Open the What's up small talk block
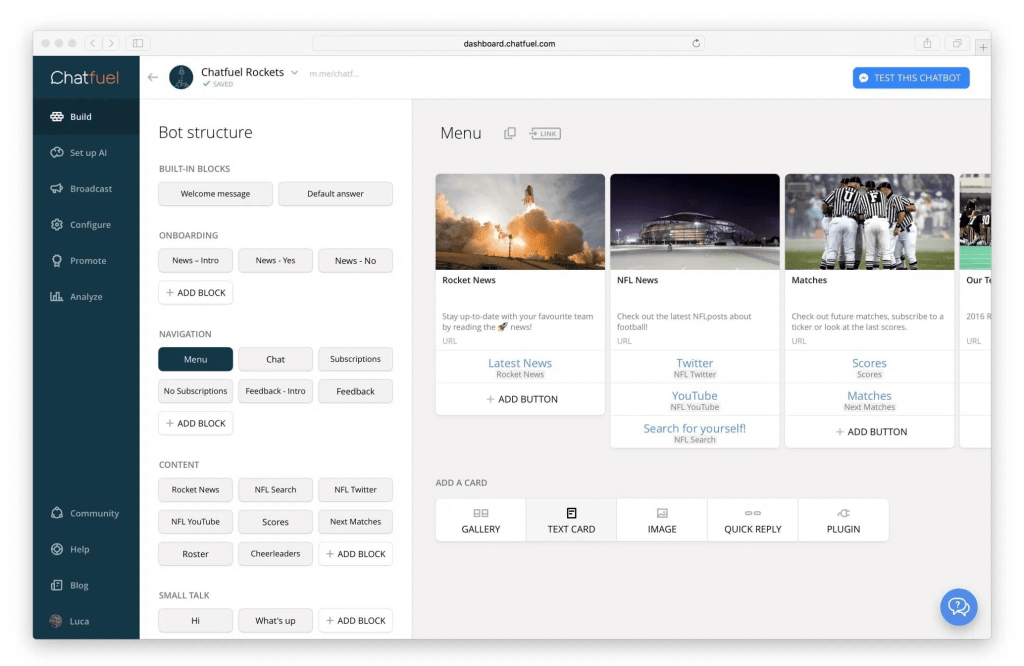Viewport: 1024px width, 666px height. 276,620
